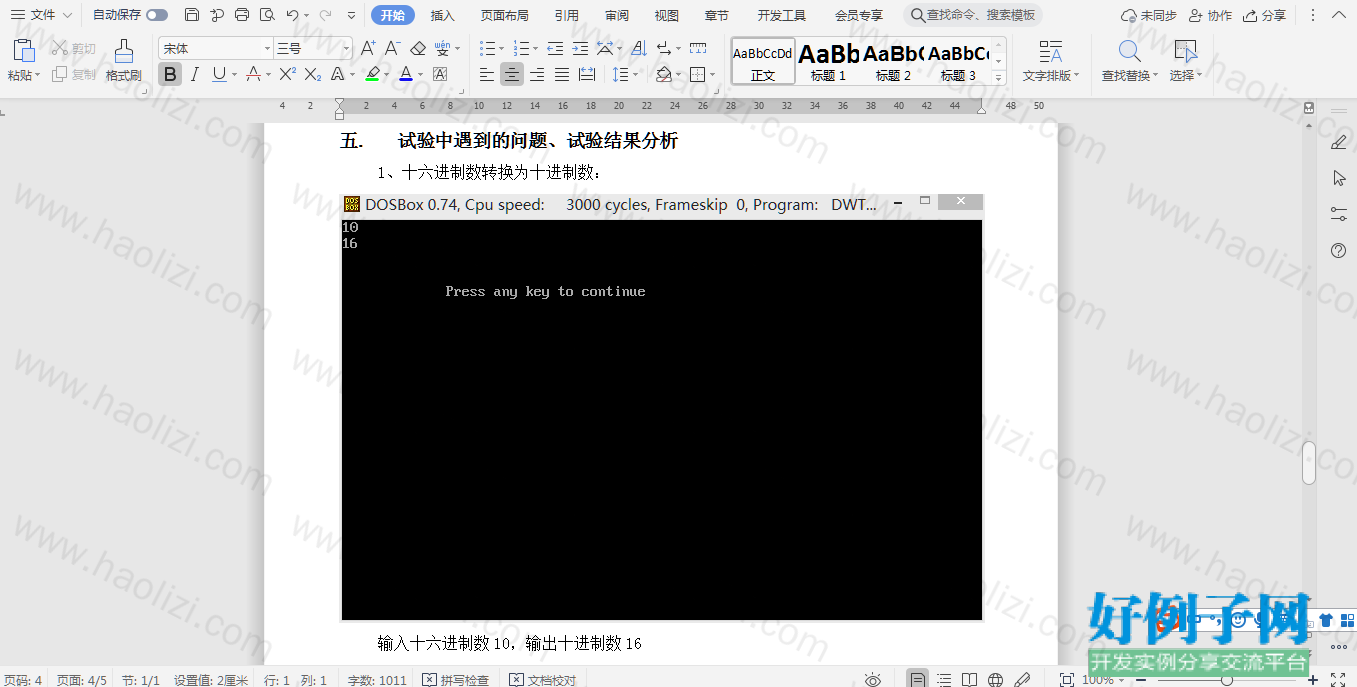This screenshot has height=687, width=1357.
Task: Toggle Italic formatting
Action: coord(195,74)
